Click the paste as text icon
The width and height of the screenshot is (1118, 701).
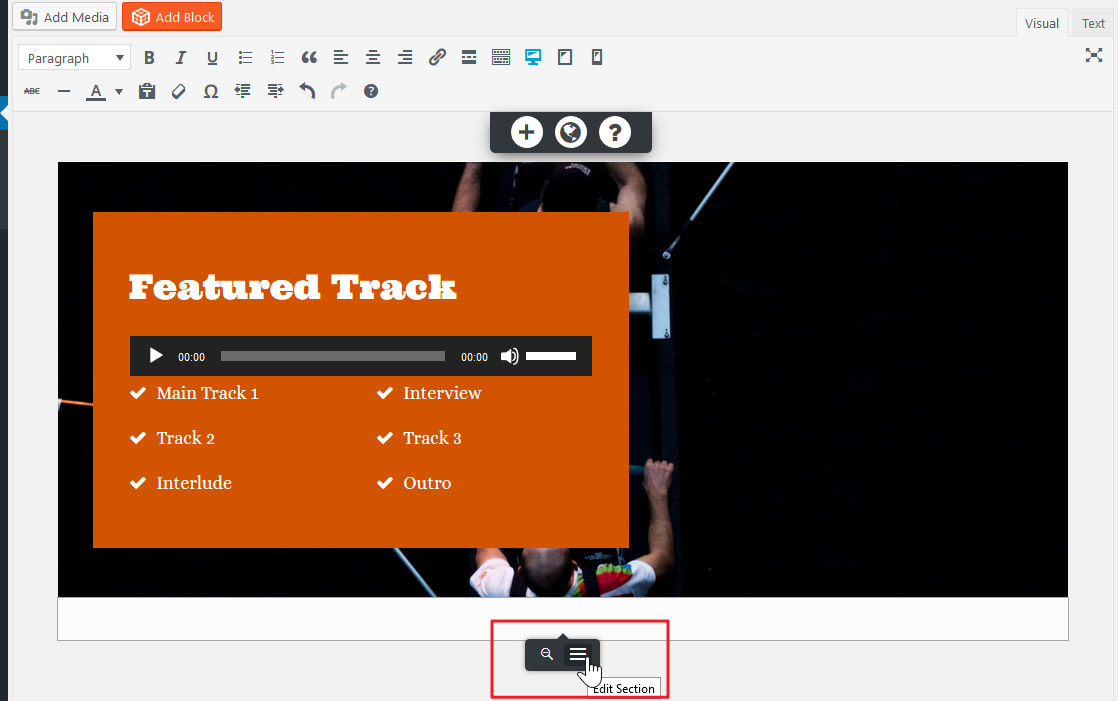pyautogui.click(x=147, y=91)
